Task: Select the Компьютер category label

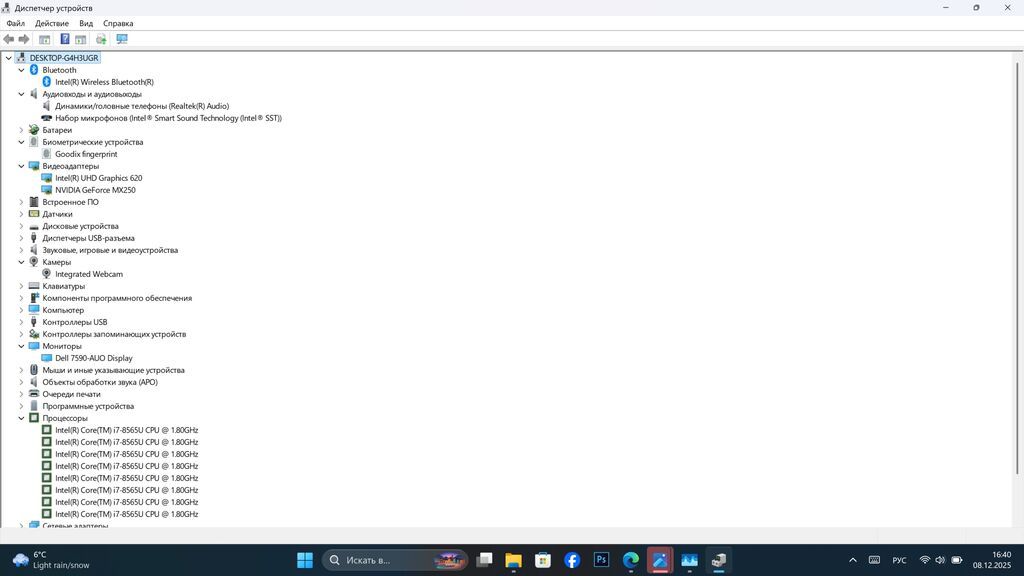Action: click(63, 310)
